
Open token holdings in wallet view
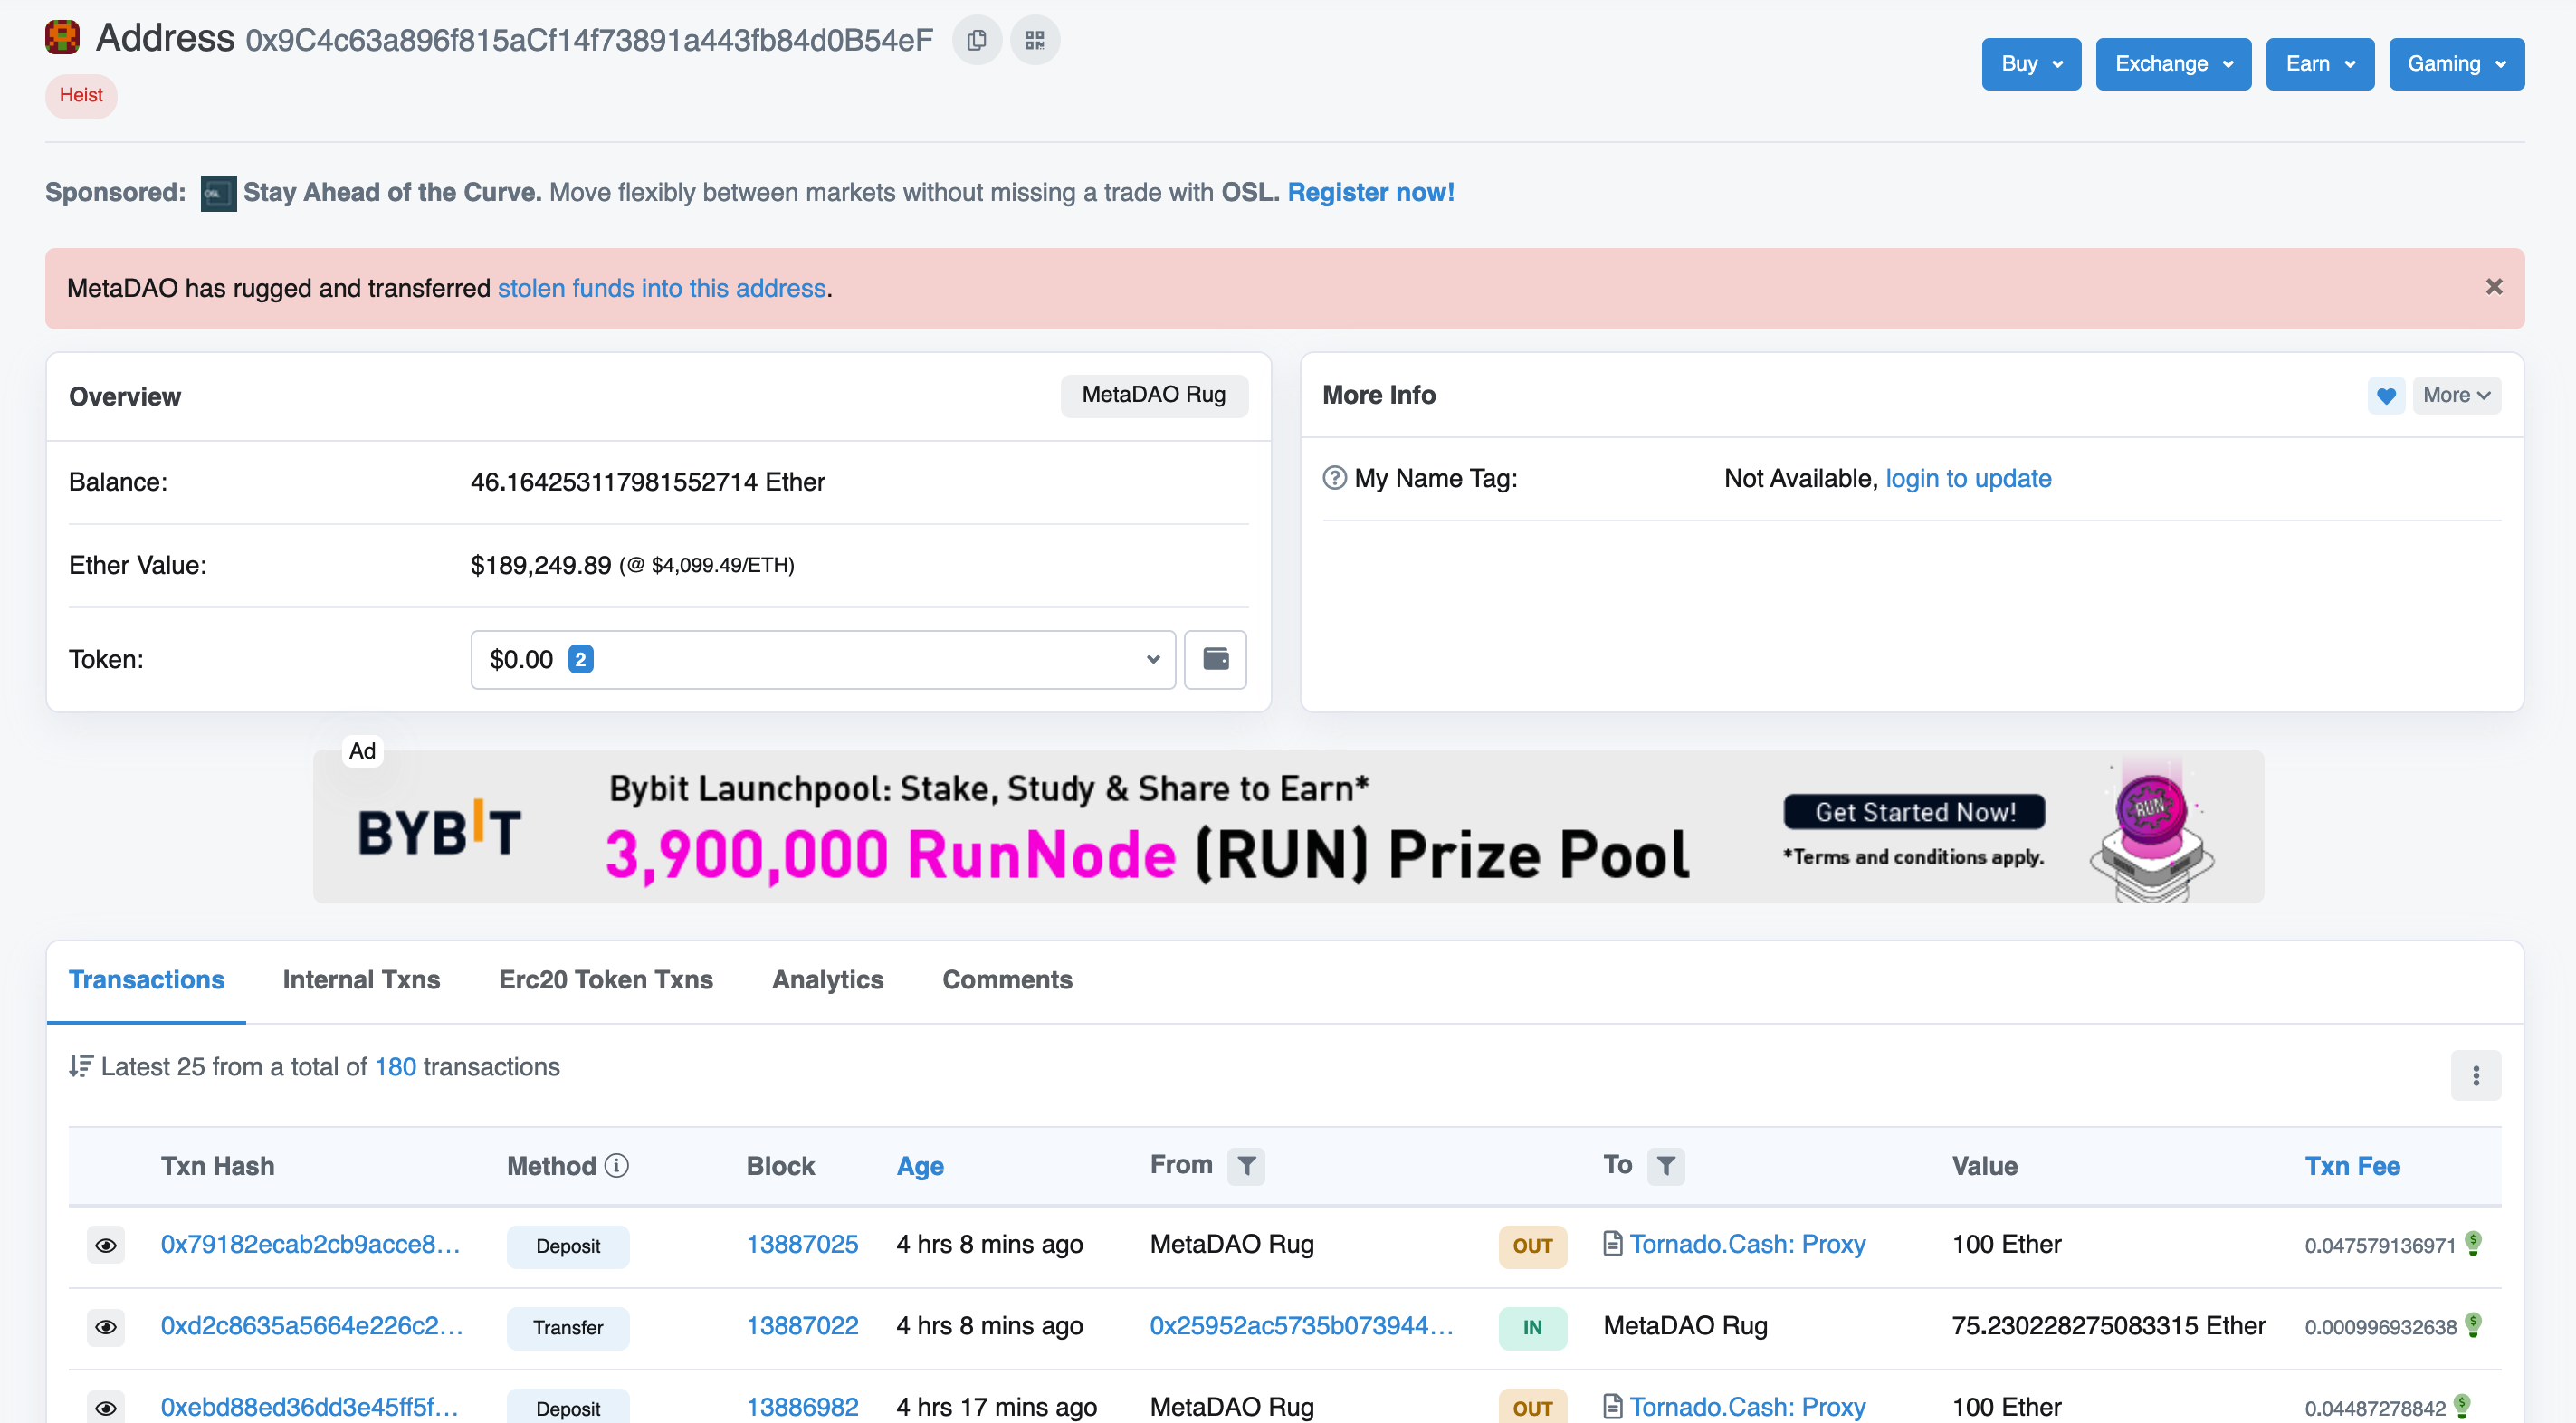click(1215, 659)
